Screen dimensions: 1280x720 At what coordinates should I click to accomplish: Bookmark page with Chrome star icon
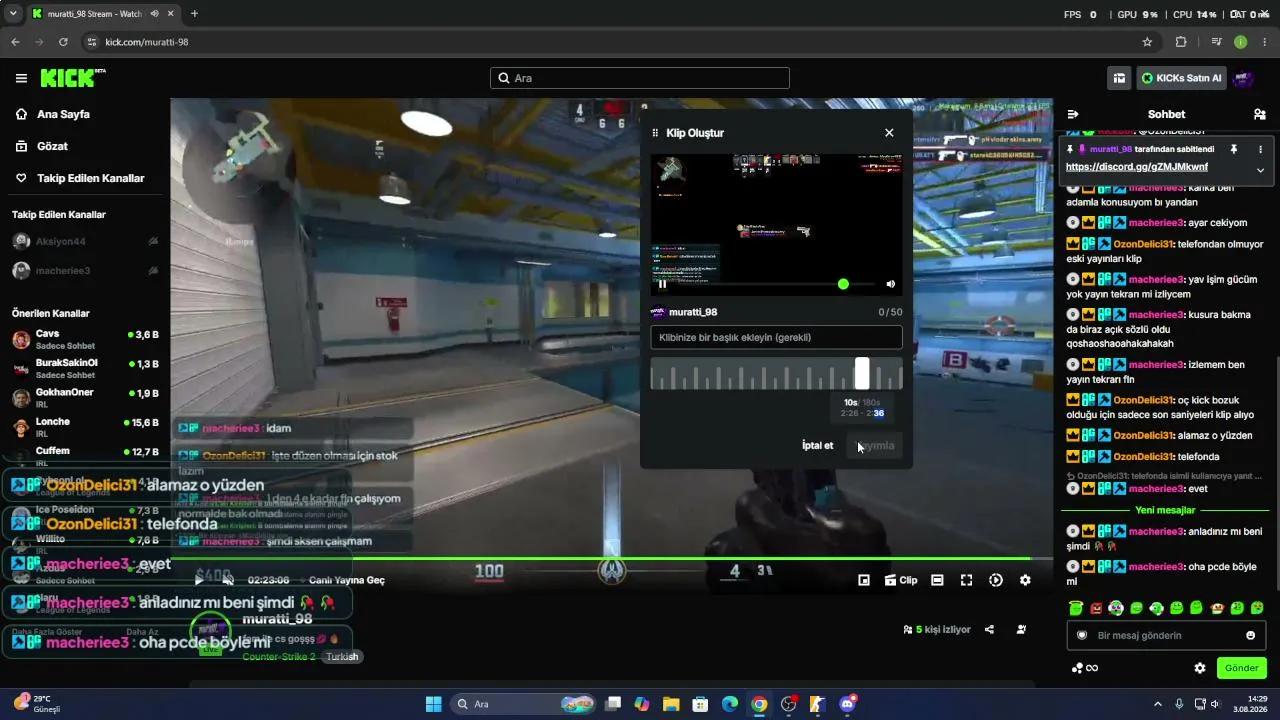[x=1147, y=42]
